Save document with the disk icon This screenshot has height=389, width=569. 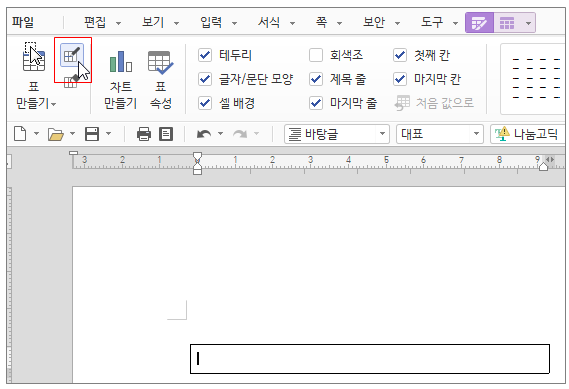(x=92, y=134)
